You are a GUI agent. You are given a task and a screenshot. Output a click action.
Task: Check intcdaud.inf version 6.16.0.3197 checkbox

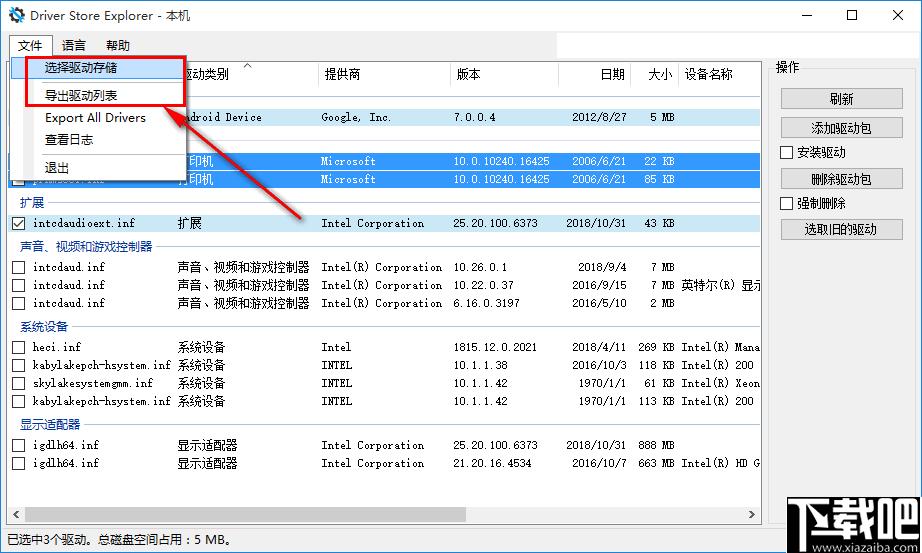[x=19, y=304]
